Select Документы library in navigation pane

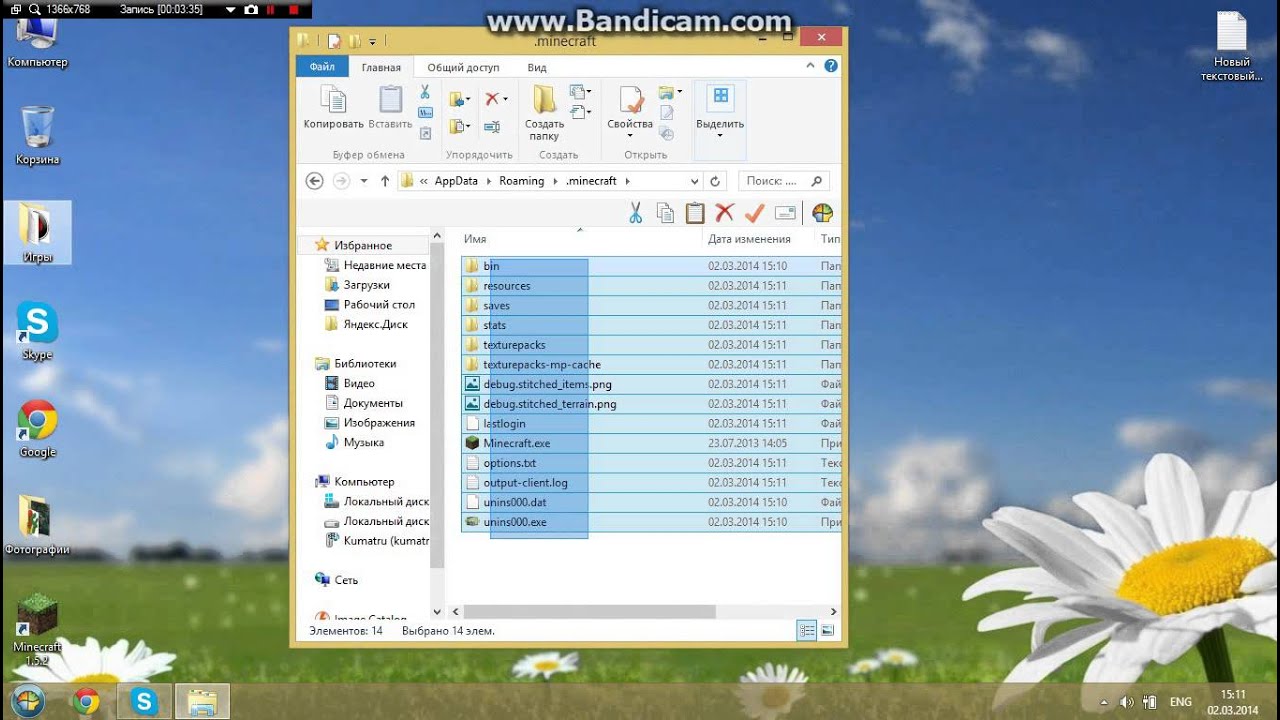tap(372, 403)
